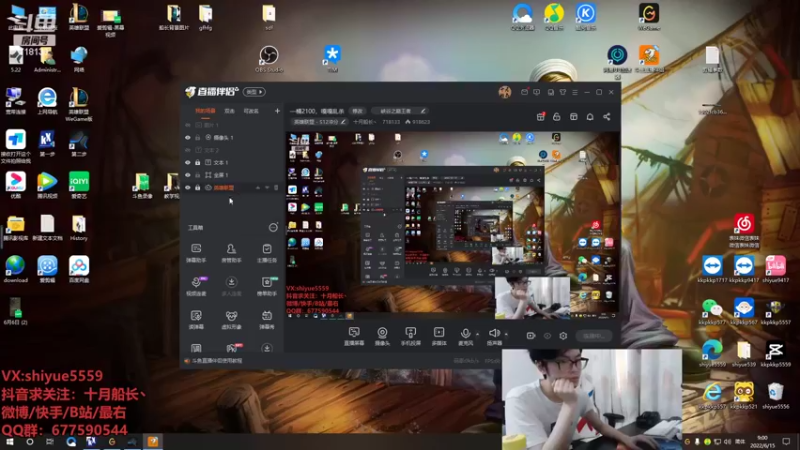Click the 修改 button beside stream title
The height and width of the screenshot is (450, 800).
point(357,111)
